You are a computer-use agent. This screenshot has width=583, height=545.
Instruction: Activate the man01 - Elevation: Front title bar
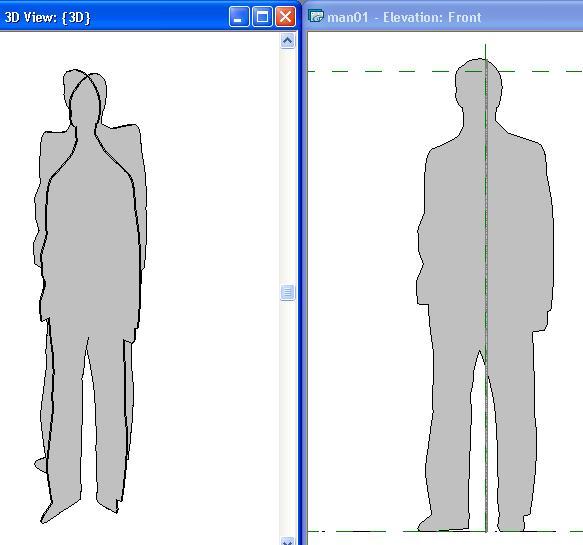pos(443,17)
